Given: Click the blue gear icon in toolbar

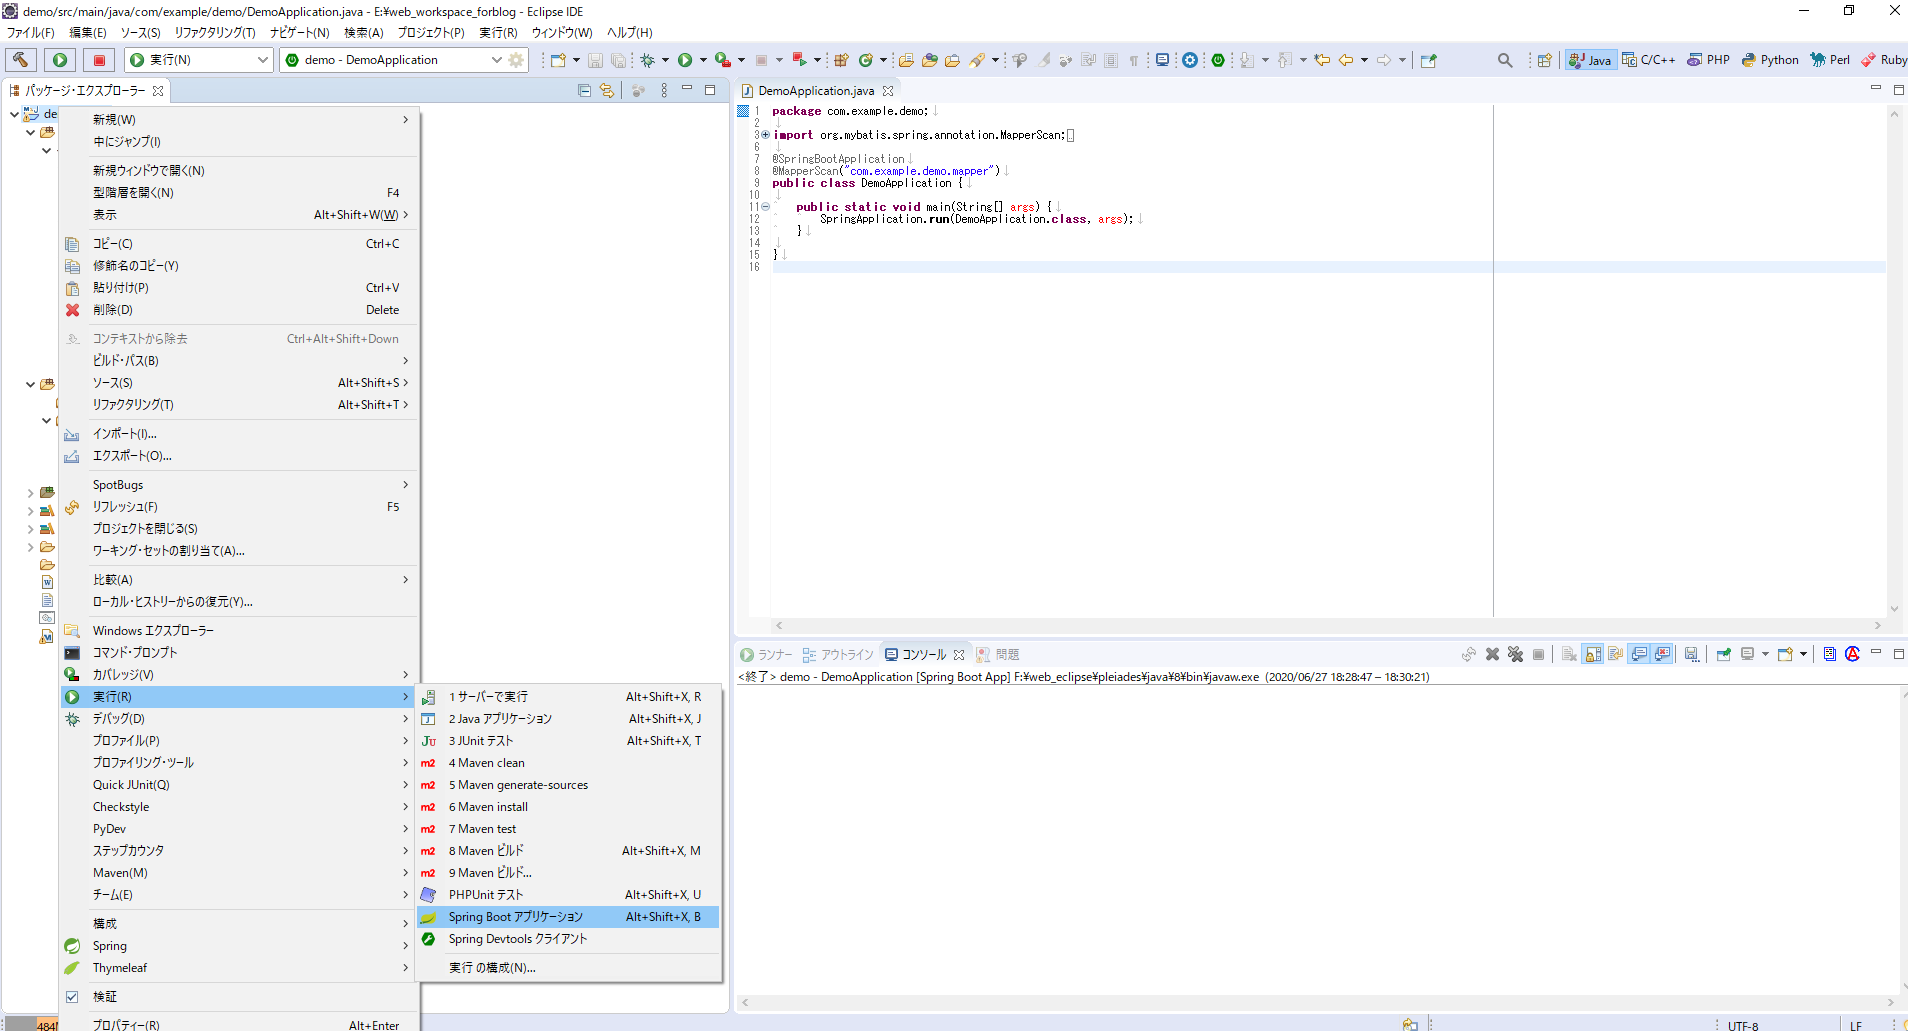Looking at the screenshot, I should coord(1190,60).
